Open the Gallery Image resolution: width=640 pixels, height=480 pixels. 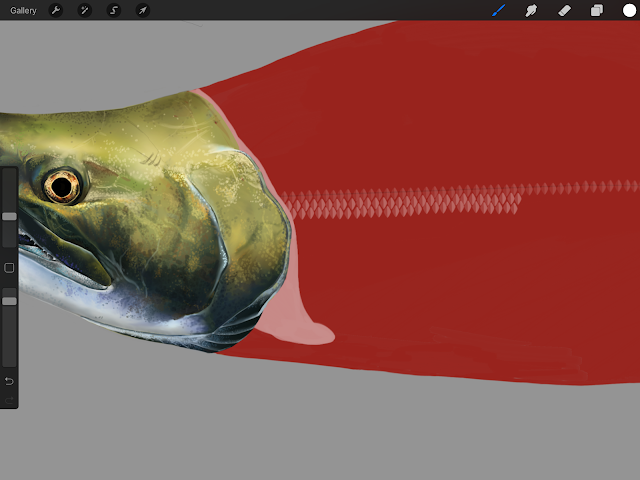point(23,11)
